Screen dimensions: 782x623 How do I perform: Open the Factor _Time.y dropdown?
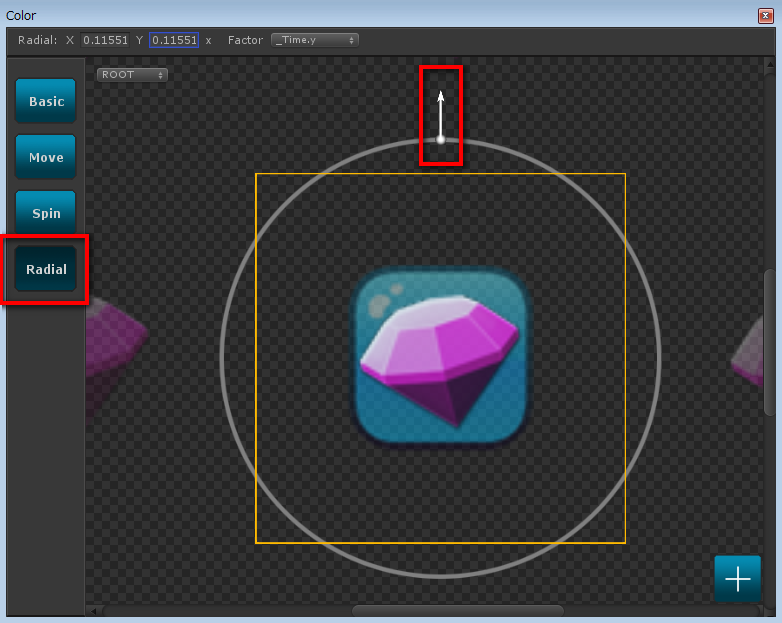click(315, 40)
